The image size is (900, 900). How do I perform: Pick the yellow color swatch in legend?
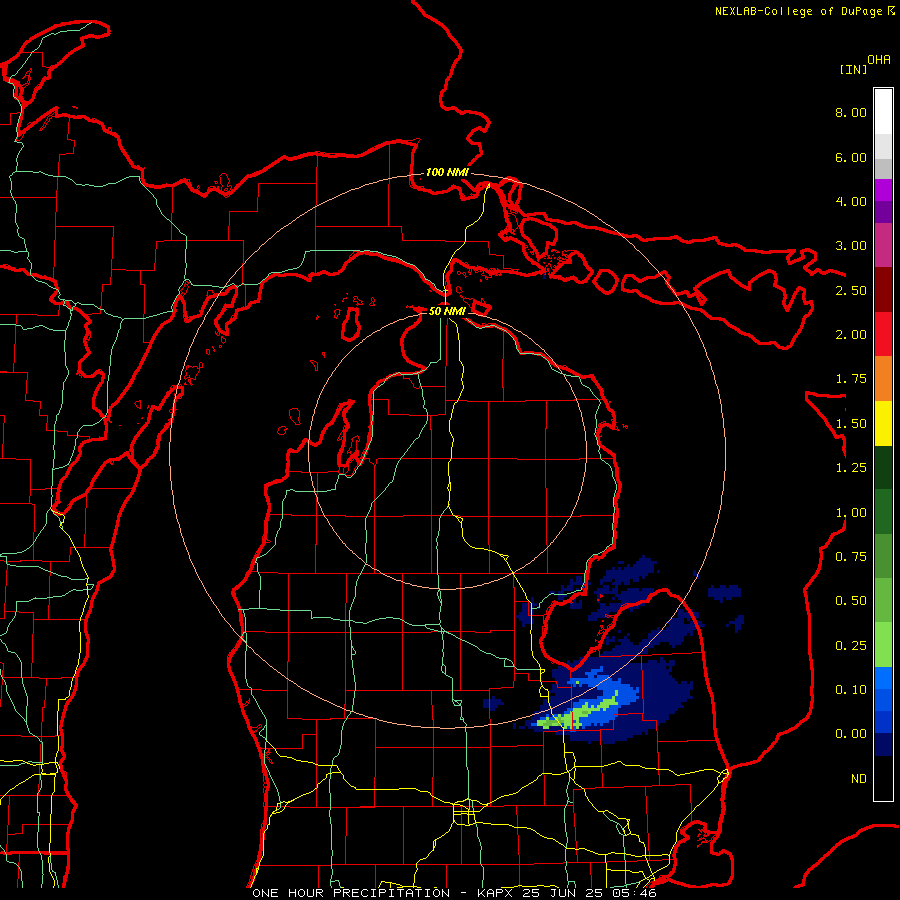[x=883, y=424]
